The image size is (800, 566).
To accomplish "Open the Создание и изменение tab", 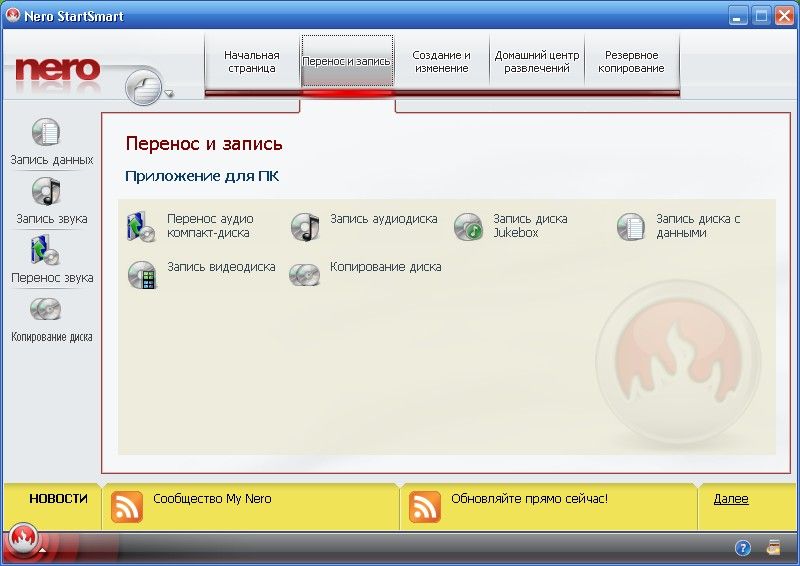I will pos(441,61).
